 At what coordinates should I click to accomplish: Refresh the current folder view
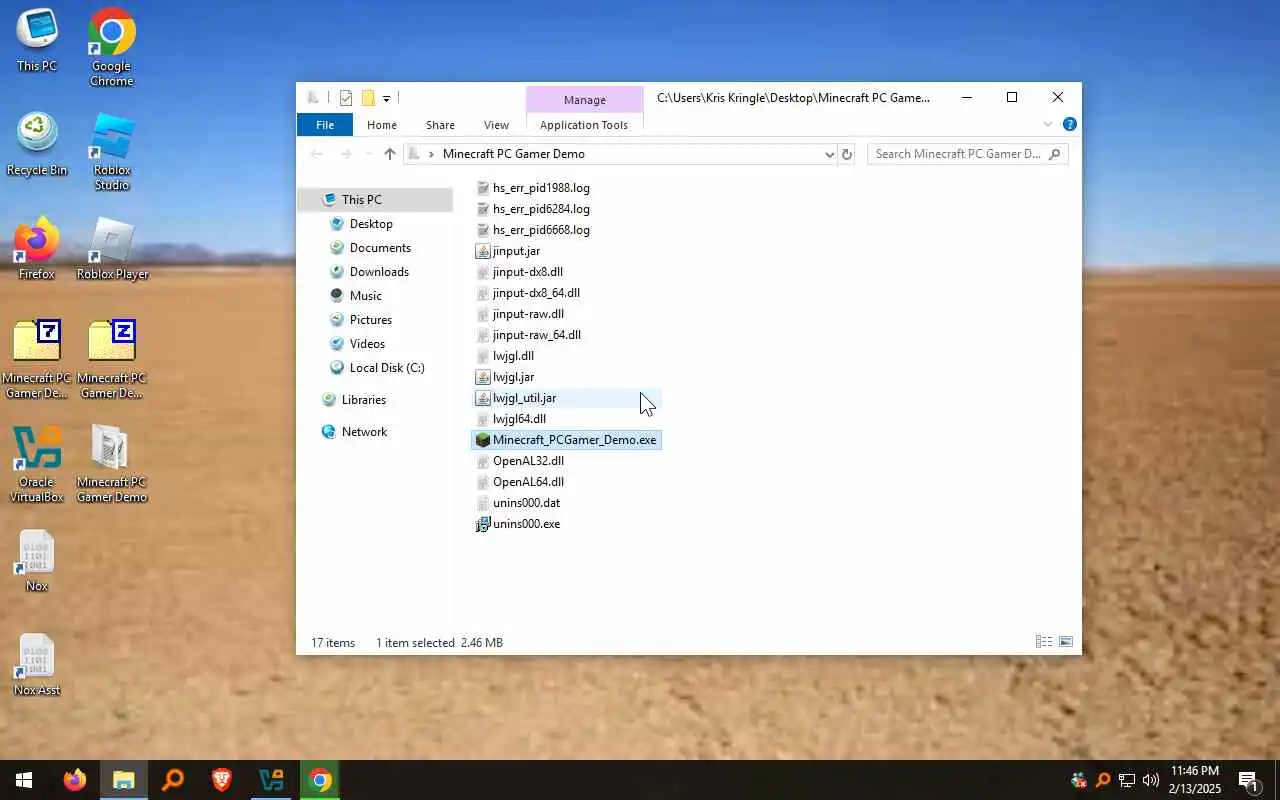(846, 154)
